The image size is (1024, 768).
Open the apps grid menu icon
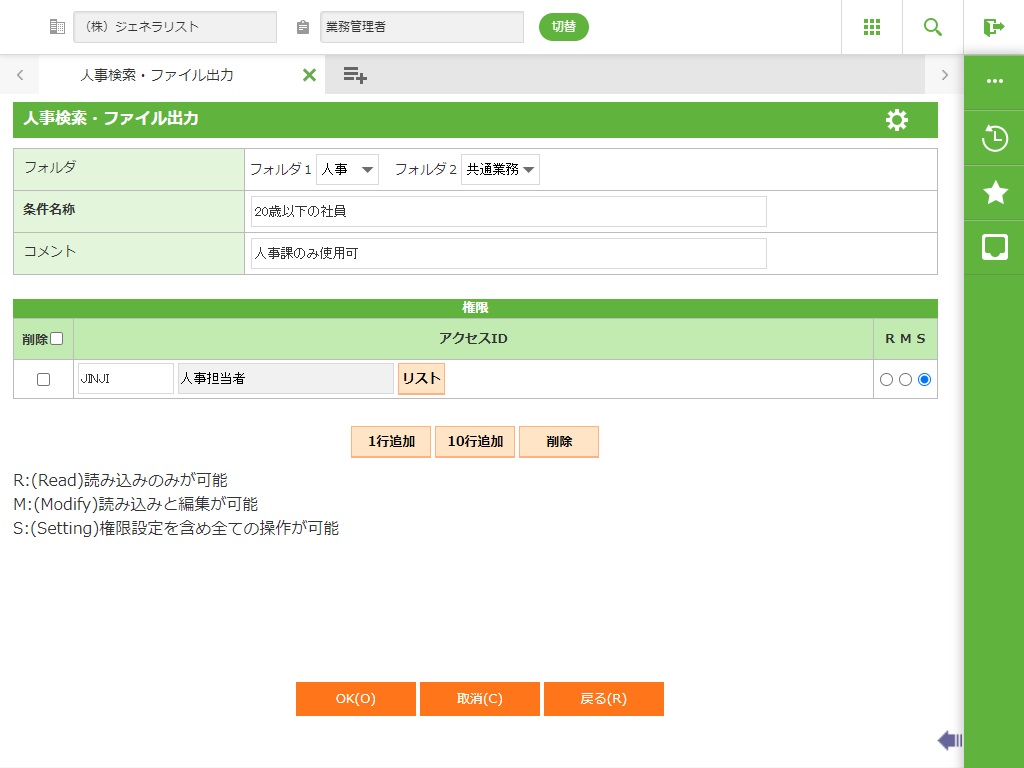(871, 27)
